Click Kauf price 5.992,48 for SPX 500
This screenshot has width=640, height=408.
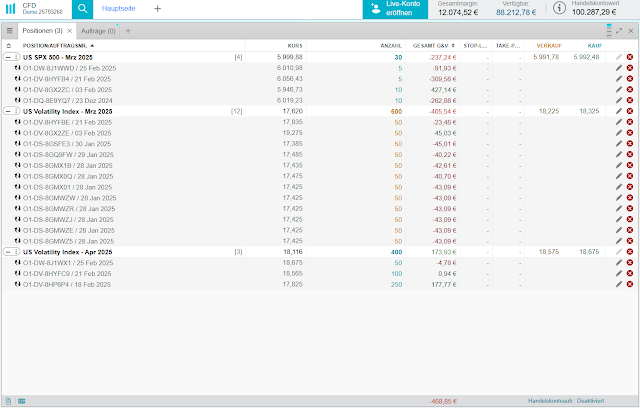(586, 57)
